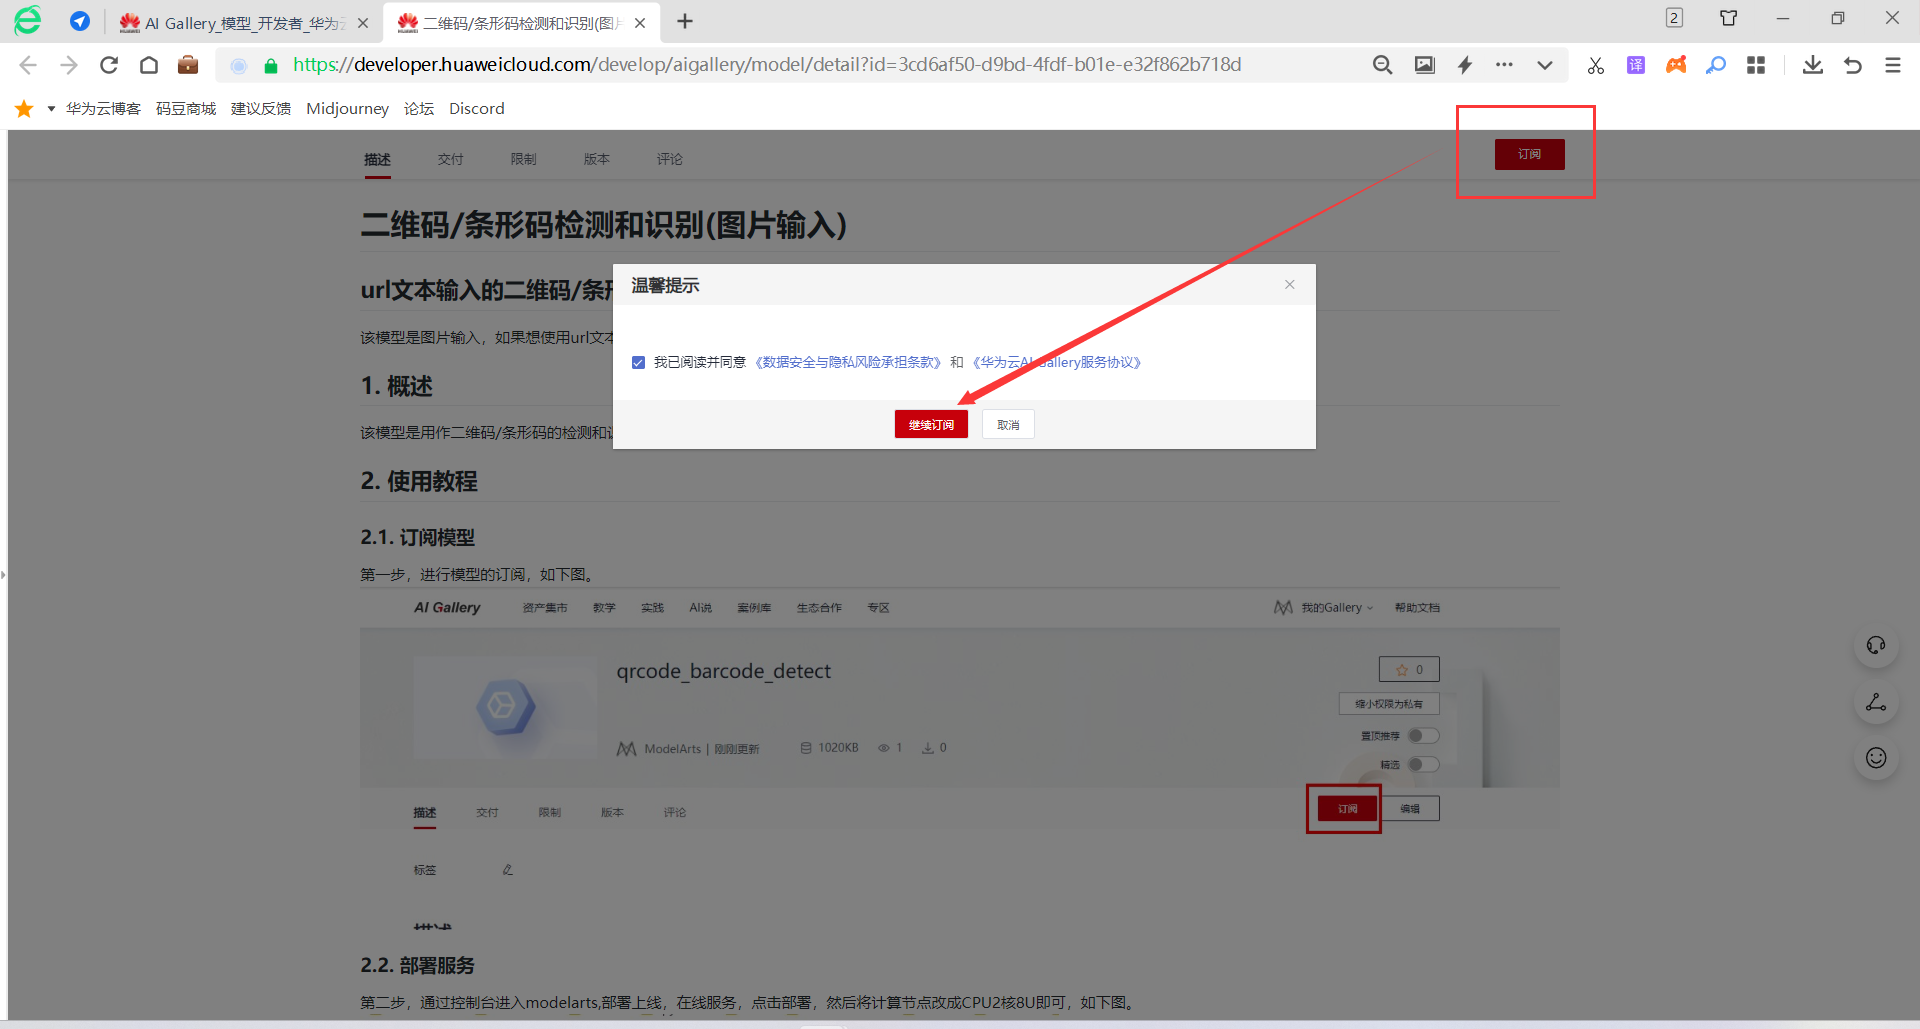Switch to the AI Gallery_模型 tab
This screenshot has height=1029, width=1920.
(244, 23)
